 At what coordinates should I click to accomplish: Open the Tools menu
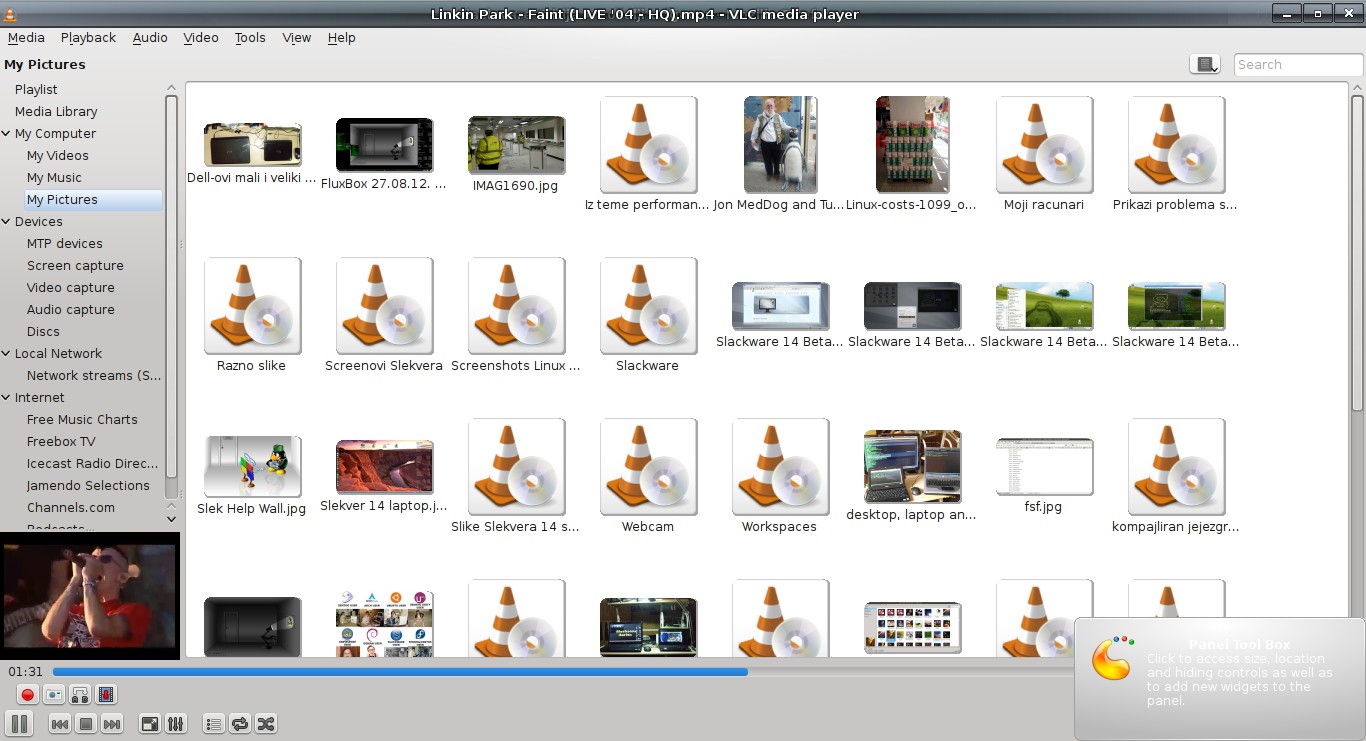[250, 38]
